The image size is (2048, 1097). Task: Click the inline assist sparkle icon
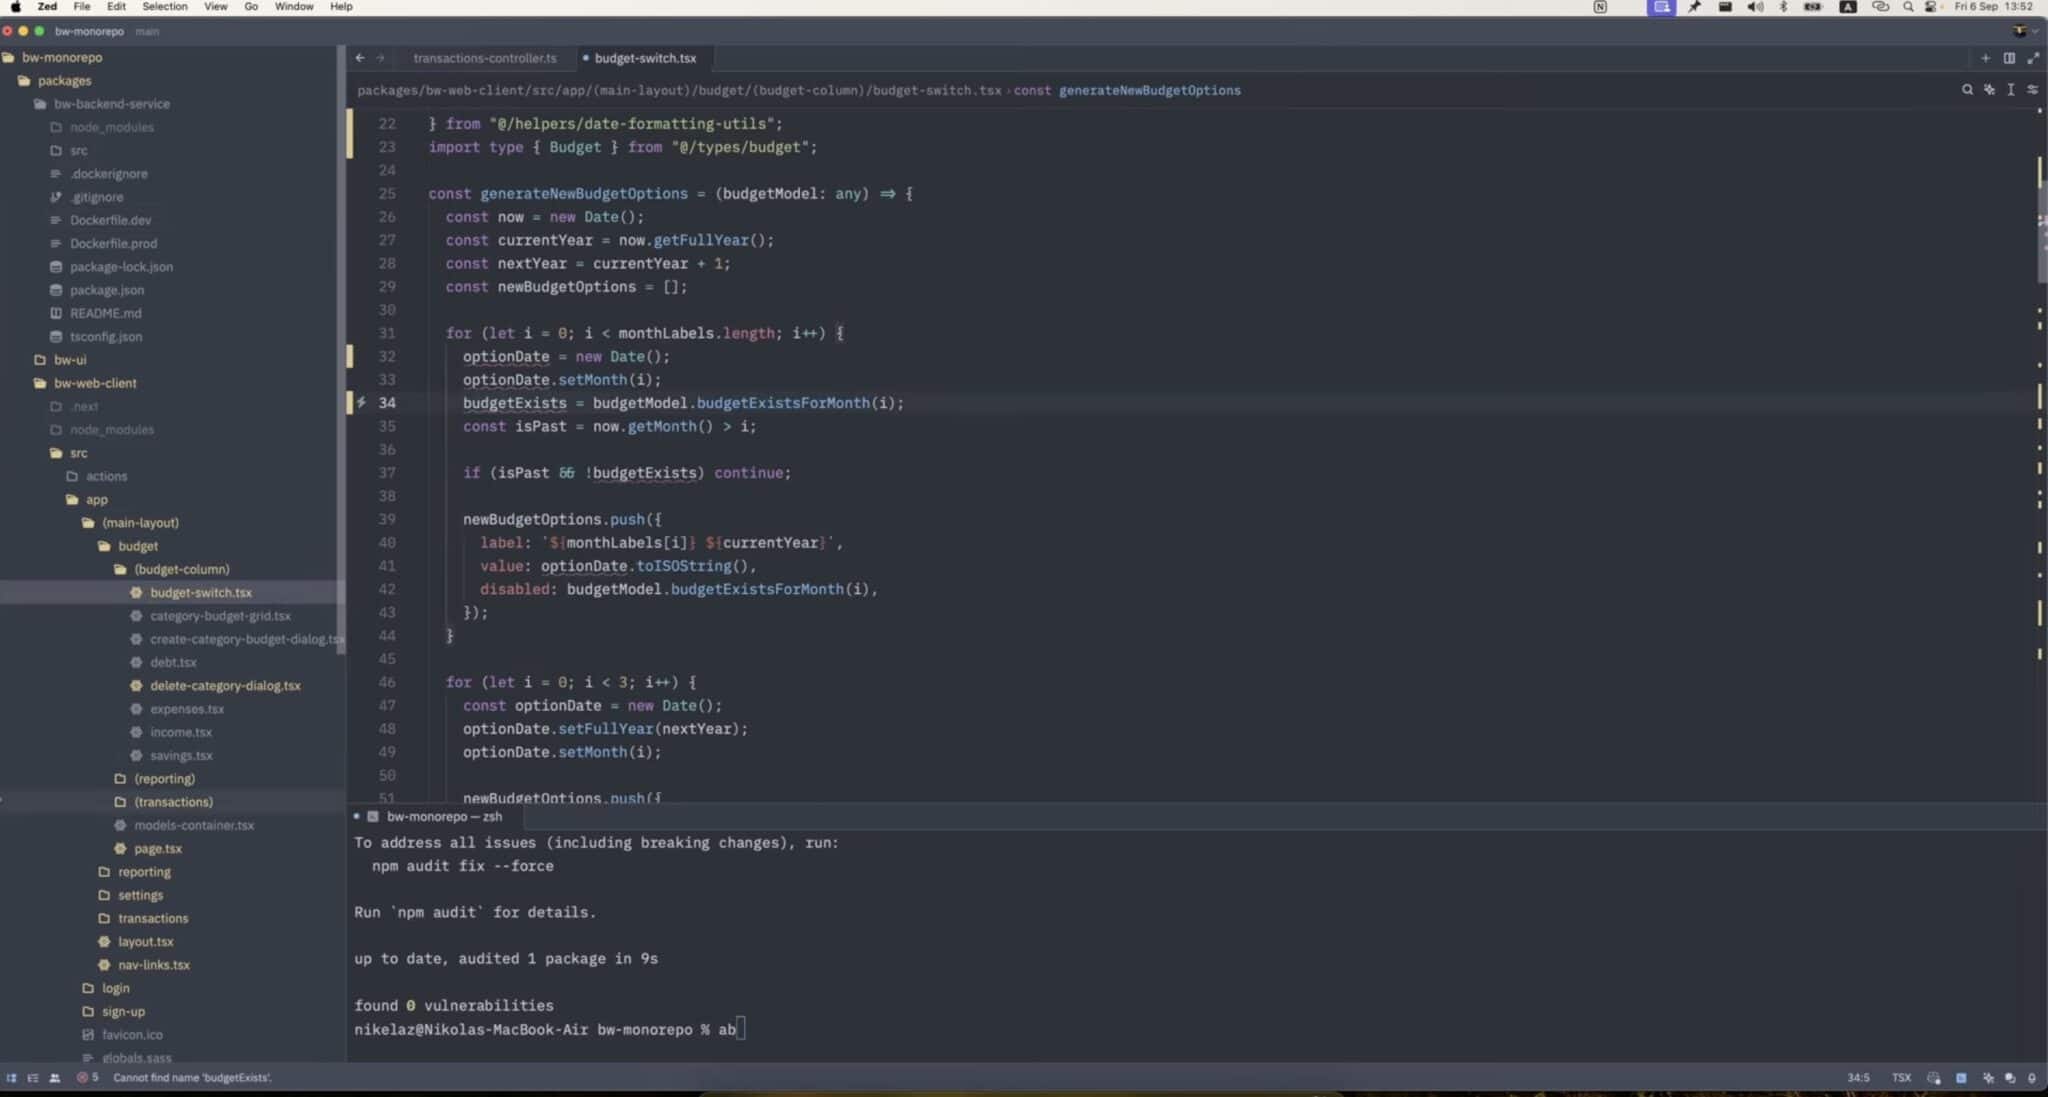(1988, 90)
